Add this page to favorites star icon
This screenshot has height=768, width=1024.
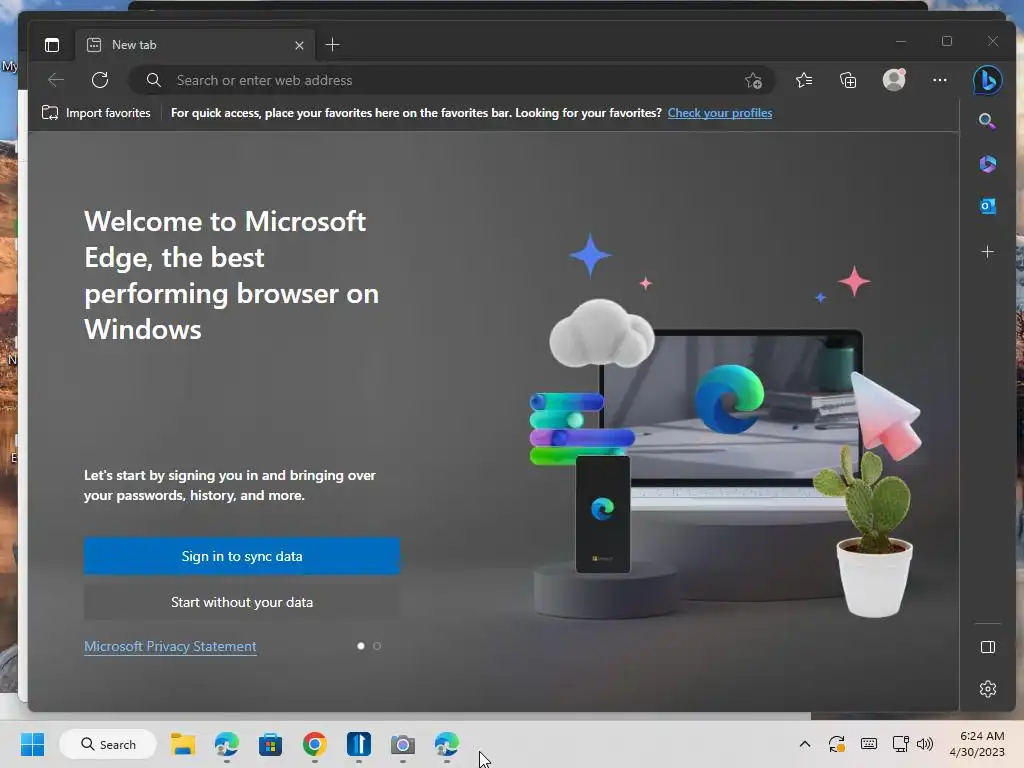(x=753, y=80)
